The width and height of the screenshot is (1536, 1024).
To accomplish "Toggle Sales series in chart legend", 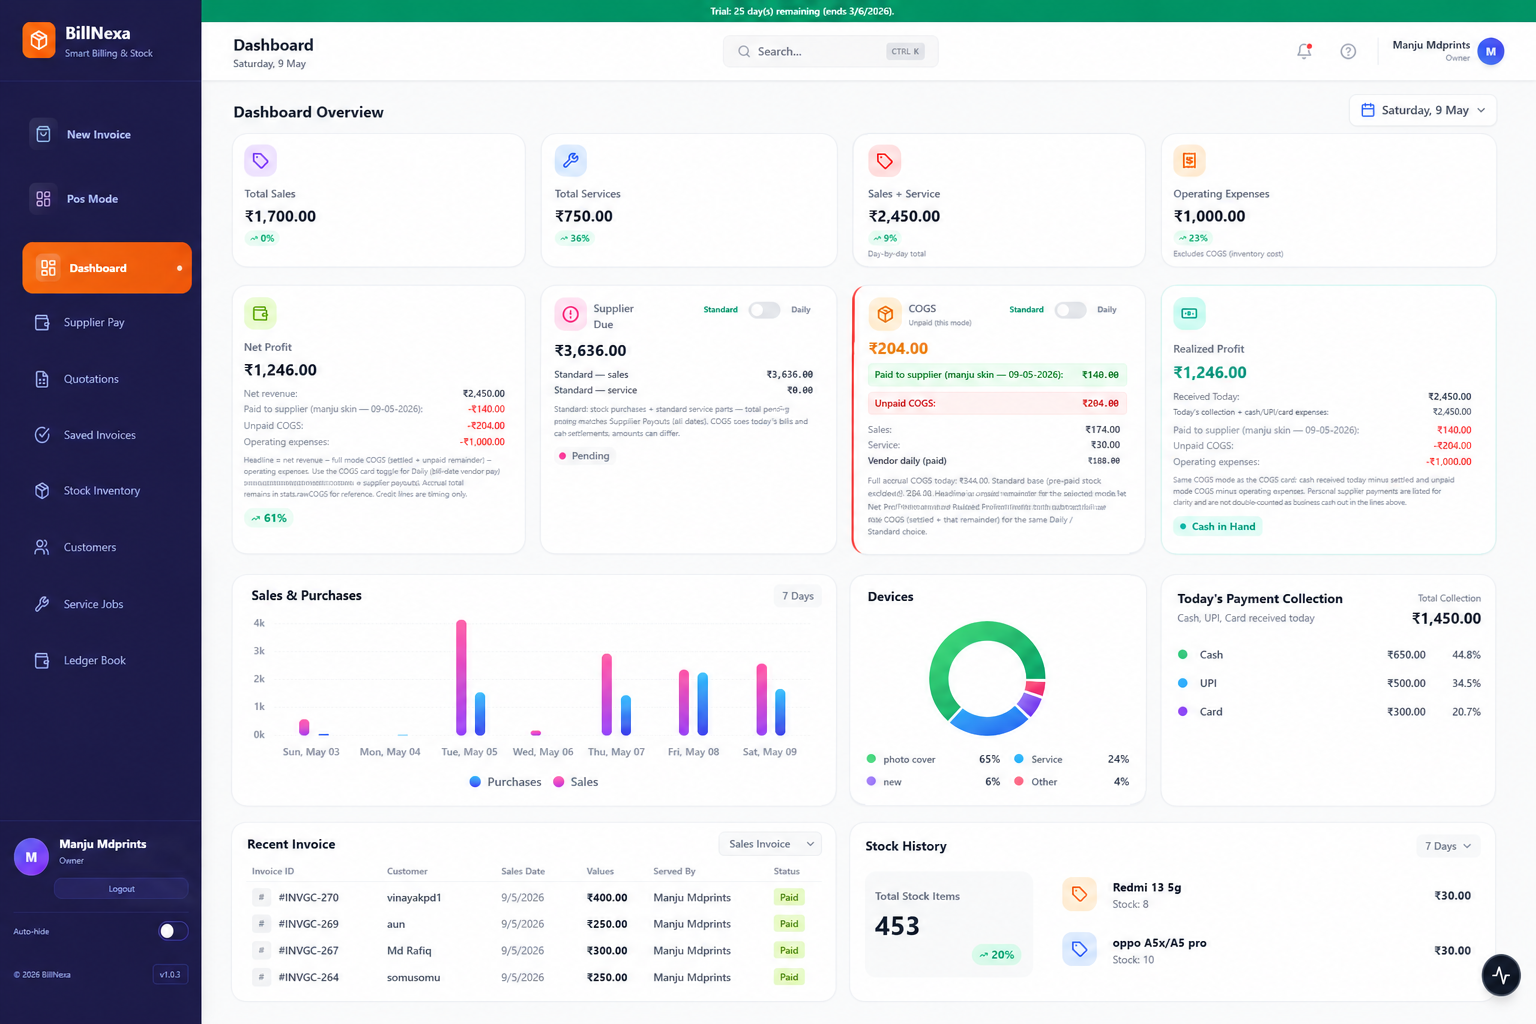I will pyautogui.click(x=576, y=782).
